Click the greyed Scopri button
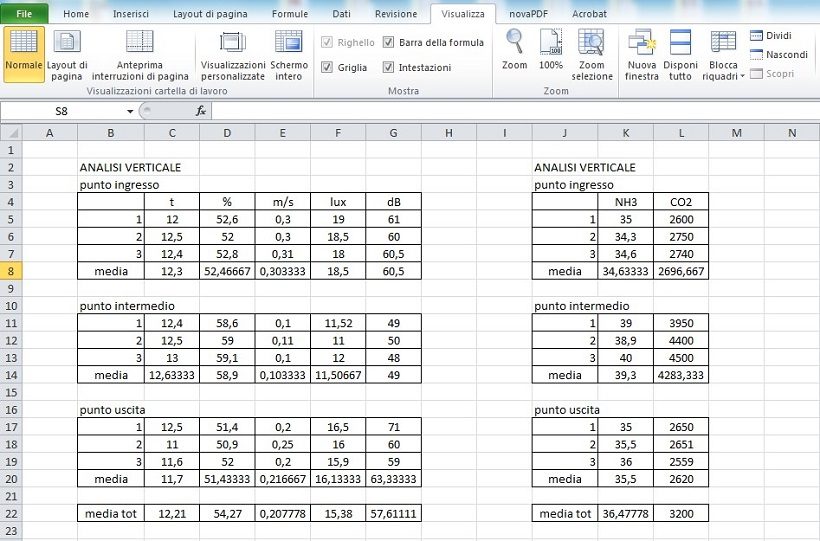Image resolution: width=820 pixels, height=541 pixels. (x=772, y=74)
